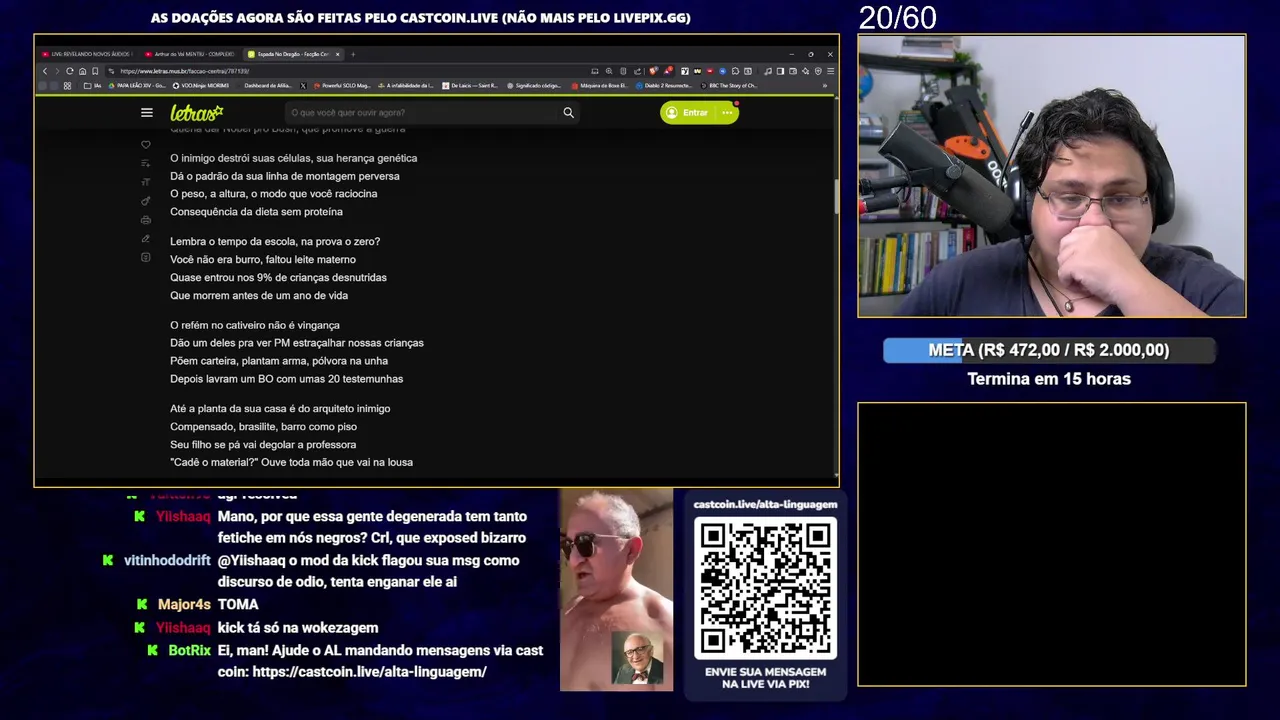The height and width of the screenshot is (720, 1280).
Task: Click chat username 'BotRix'
Action: [190, 651]
